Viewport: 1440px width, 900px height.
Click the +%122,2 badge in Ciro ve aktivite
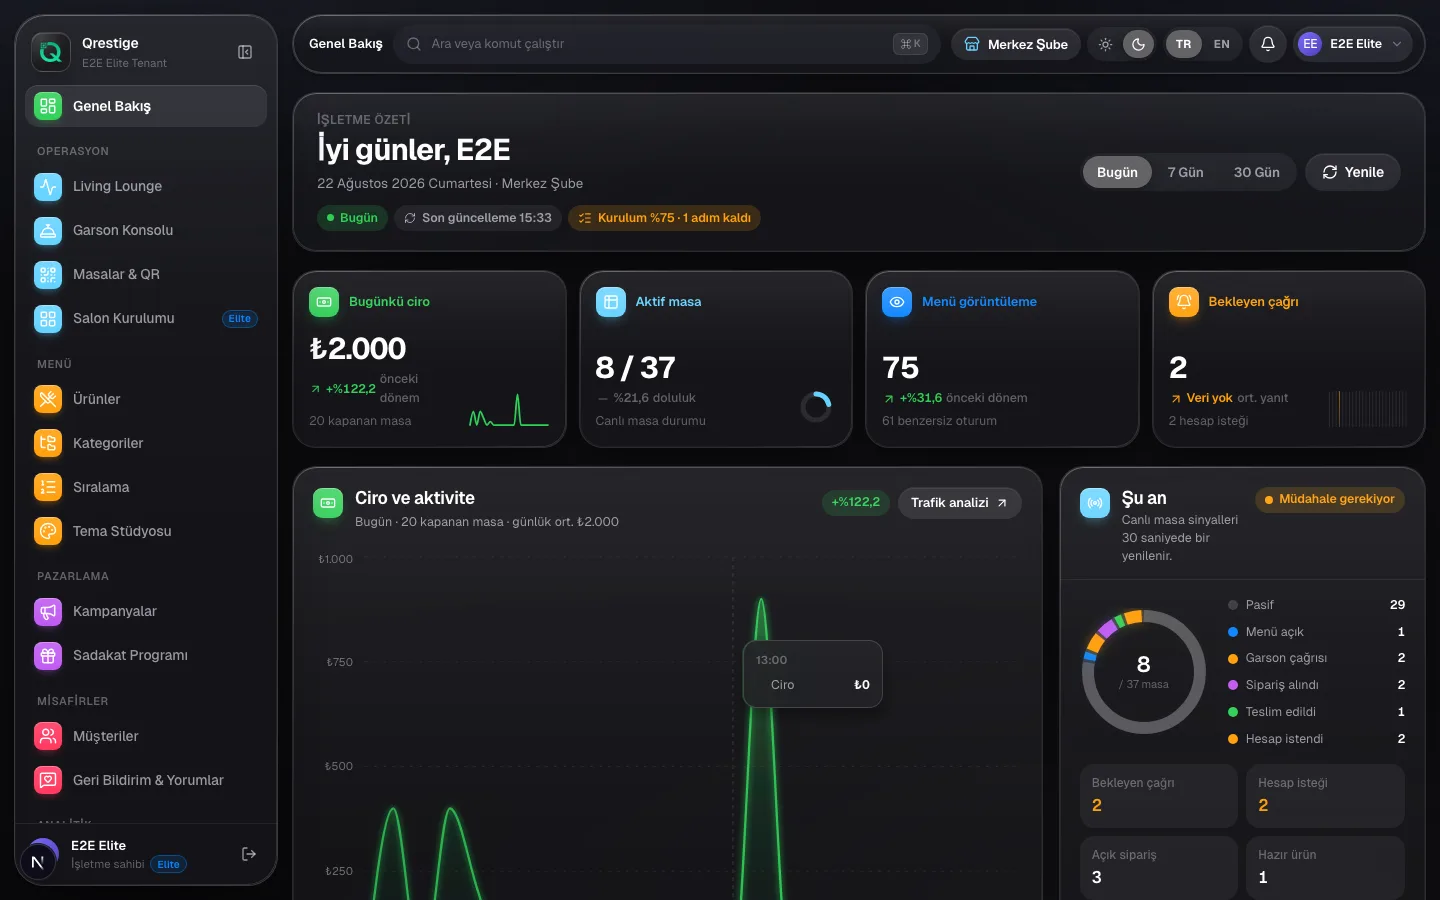(x=856, y=503)
